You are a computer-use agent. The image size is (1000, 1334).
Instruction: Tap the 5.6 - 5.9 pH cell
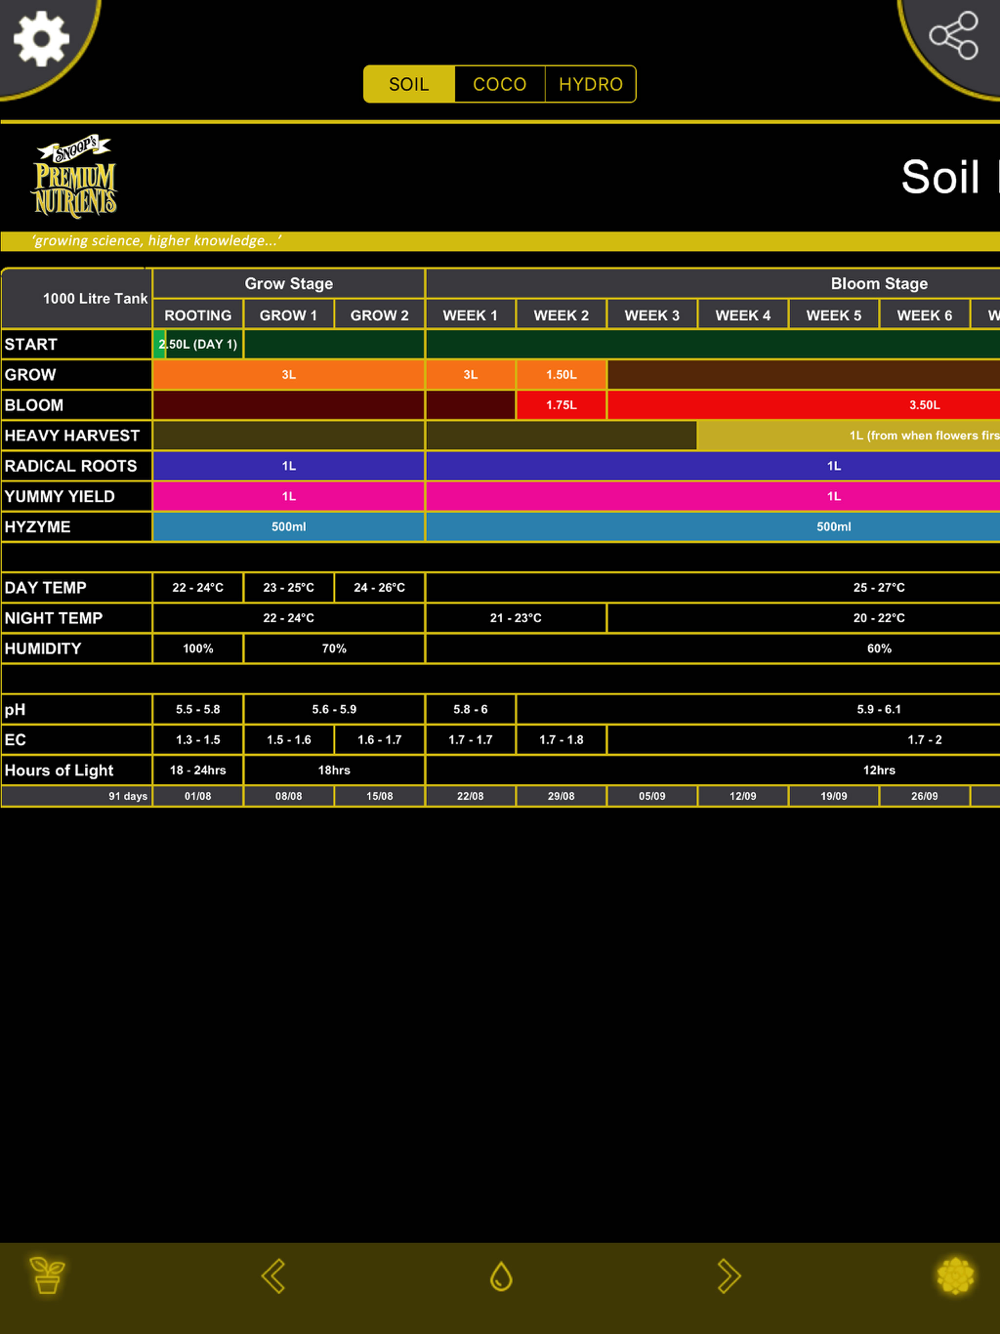(x=334, y=710)
